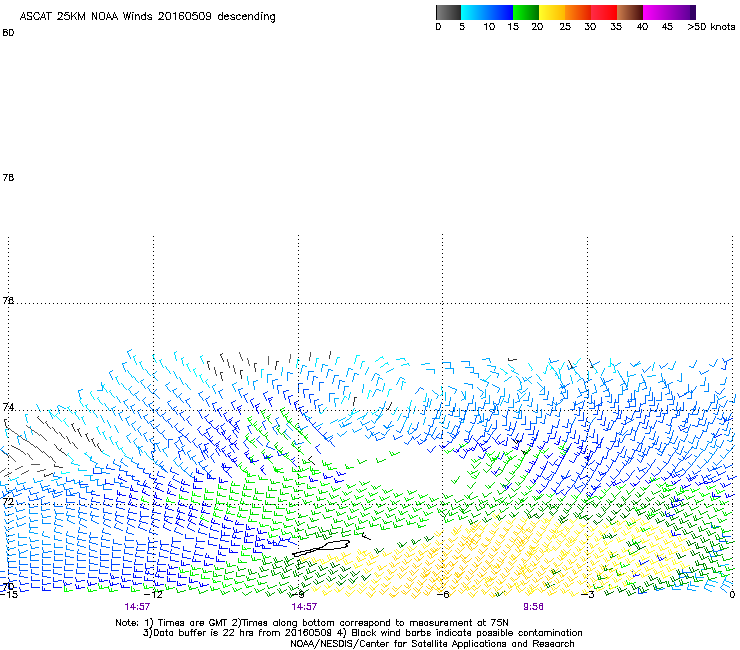Screen dimensions: 740x650
Task: Click the '10' value under the color bar
Action: pyautogui.click(x=489, y=27)
